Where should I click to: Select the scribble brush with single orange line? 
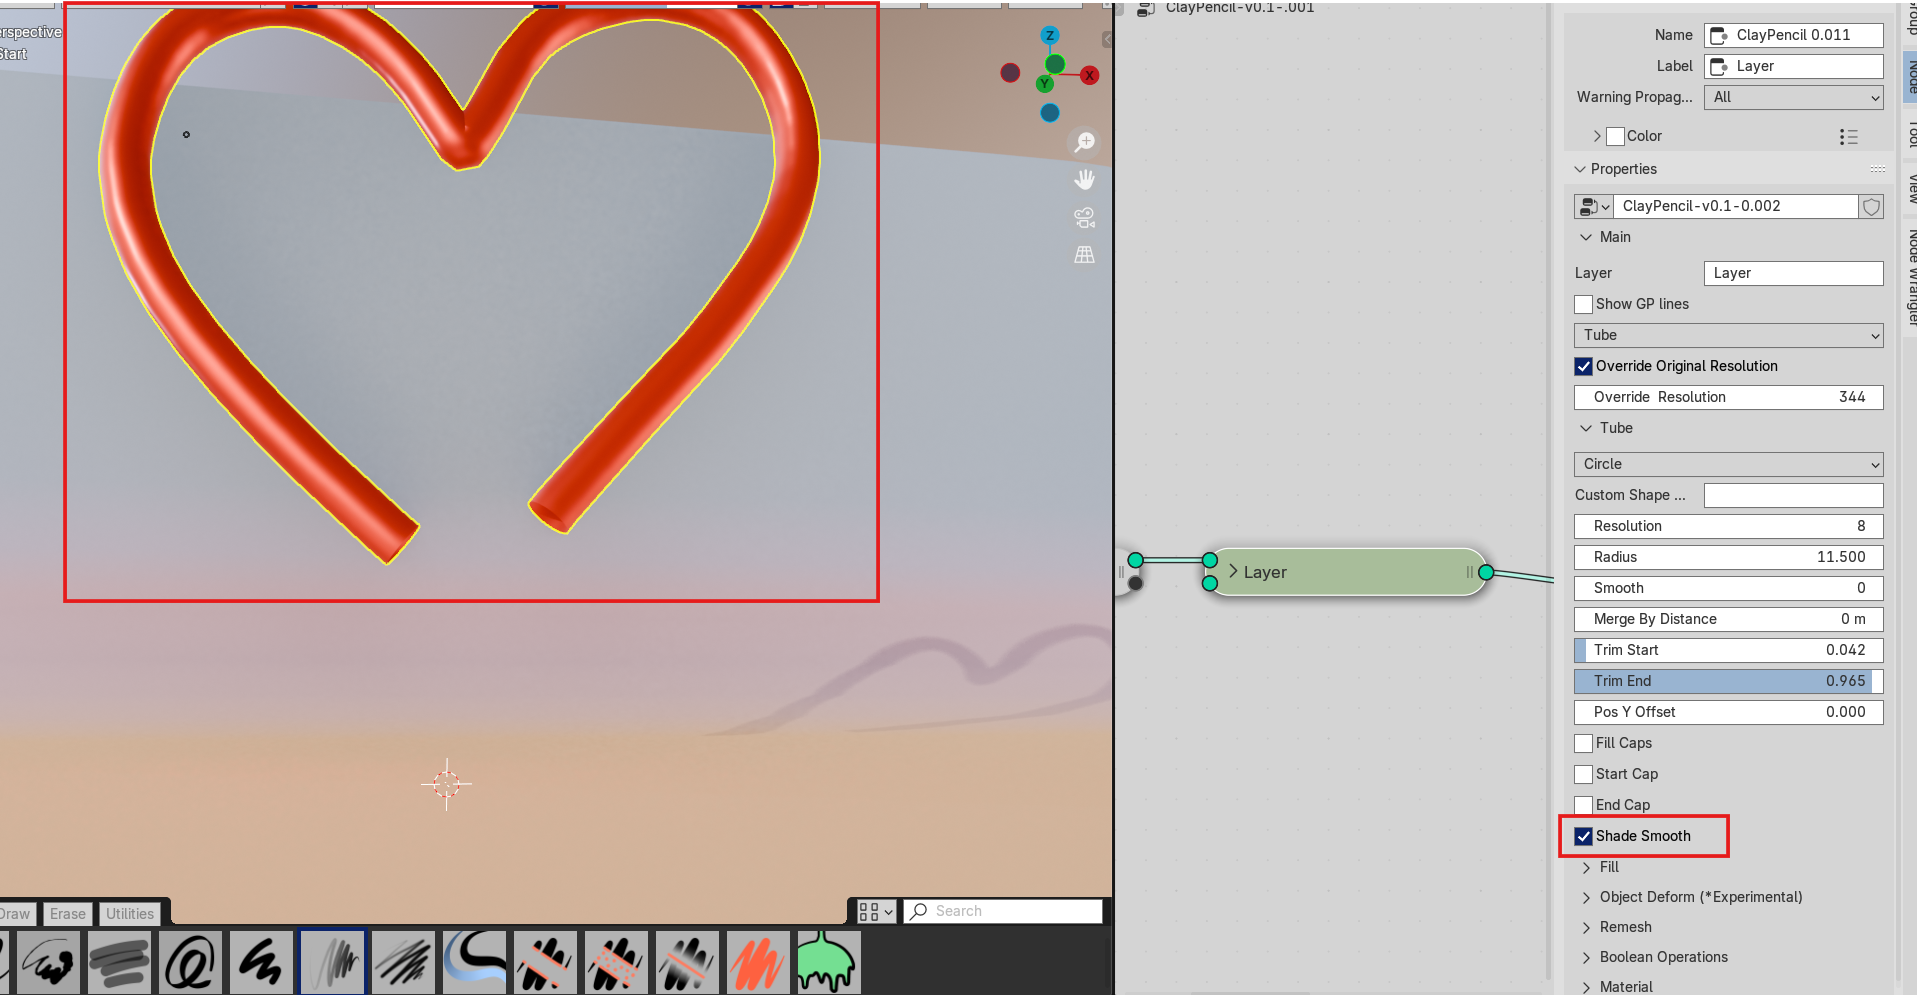[x=688, y=963]
